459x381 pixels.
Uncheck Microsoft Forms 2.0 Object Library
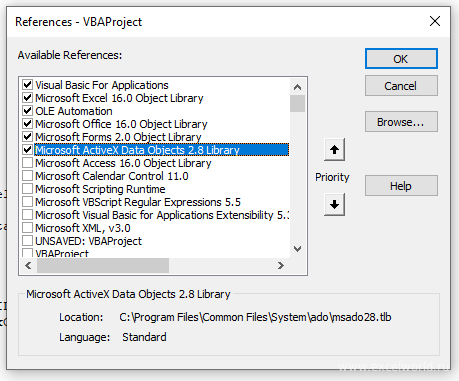coord(27,137)
